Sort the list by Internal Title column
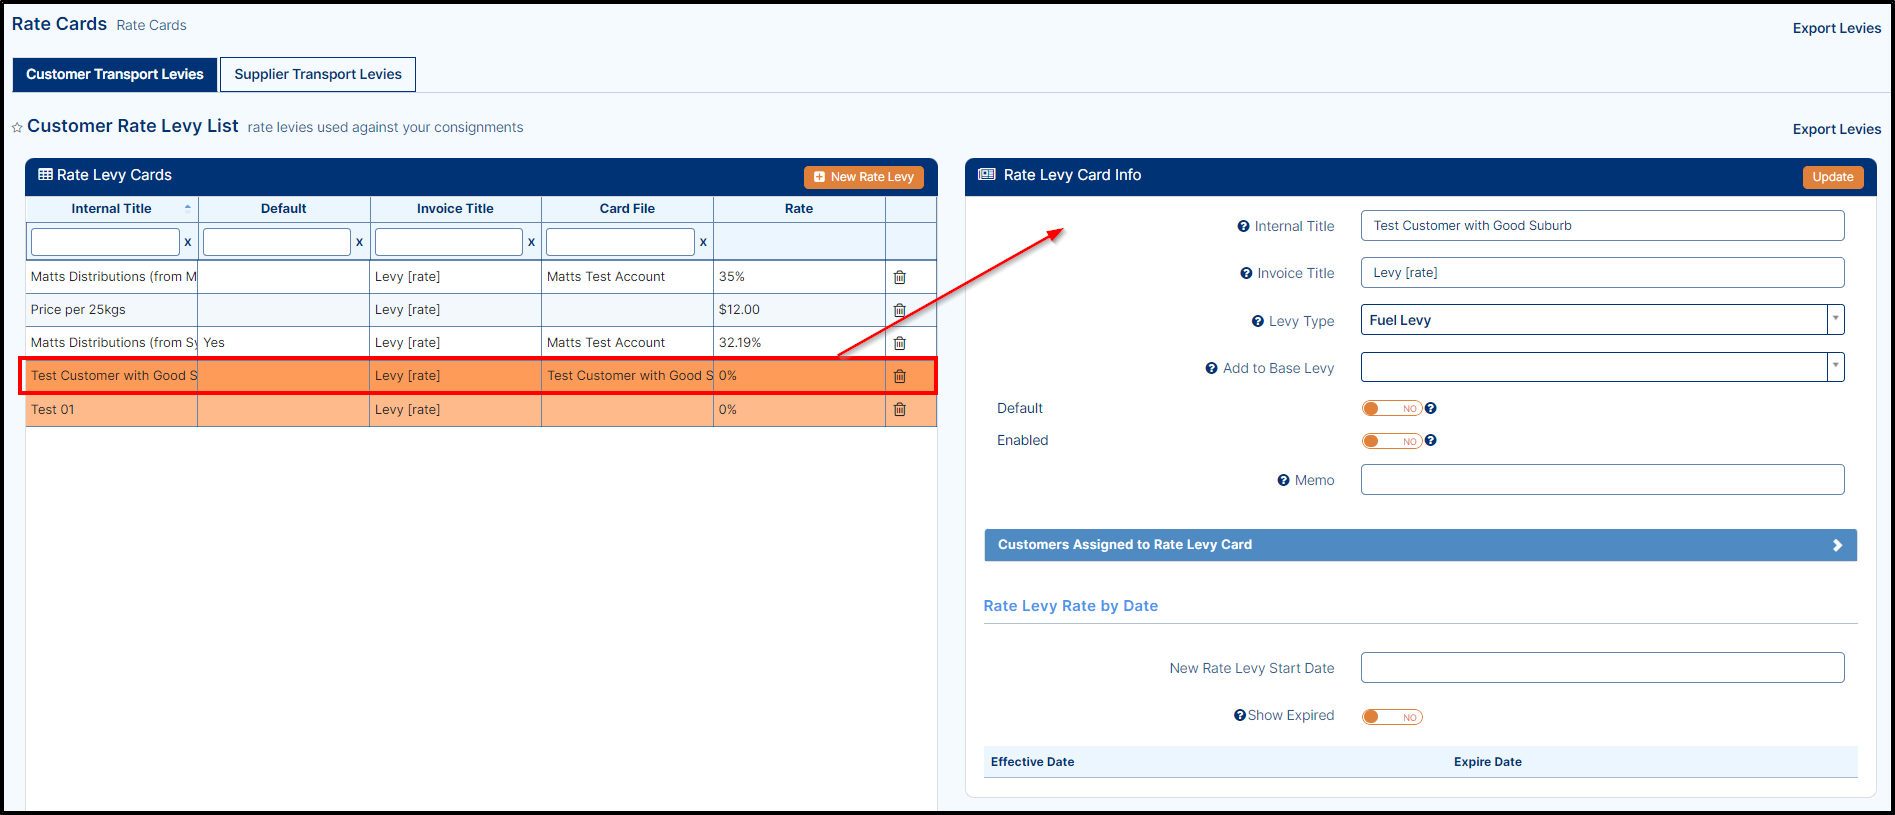This screenshot has width=1895, height=815. (x=111, y=209)
